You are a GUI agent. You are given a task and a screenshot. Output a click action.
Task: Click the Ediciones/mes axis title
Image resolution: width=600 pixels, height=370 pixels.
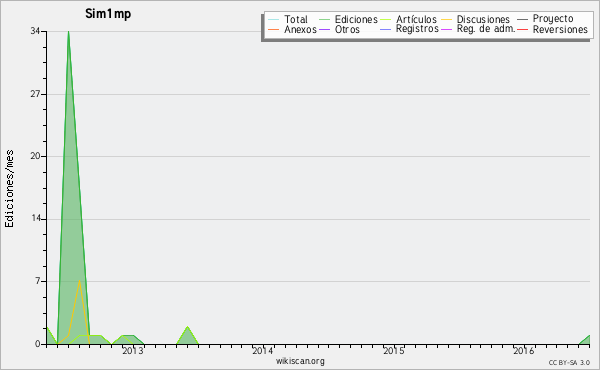tap(9, 189)
